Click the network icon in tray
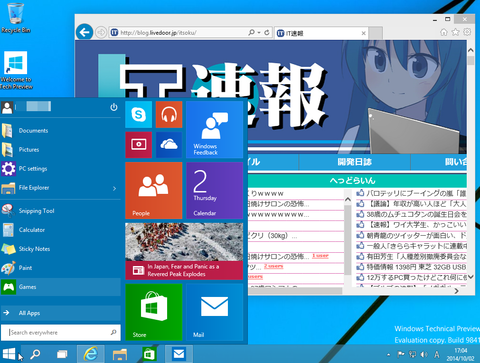 pos(413,354)
